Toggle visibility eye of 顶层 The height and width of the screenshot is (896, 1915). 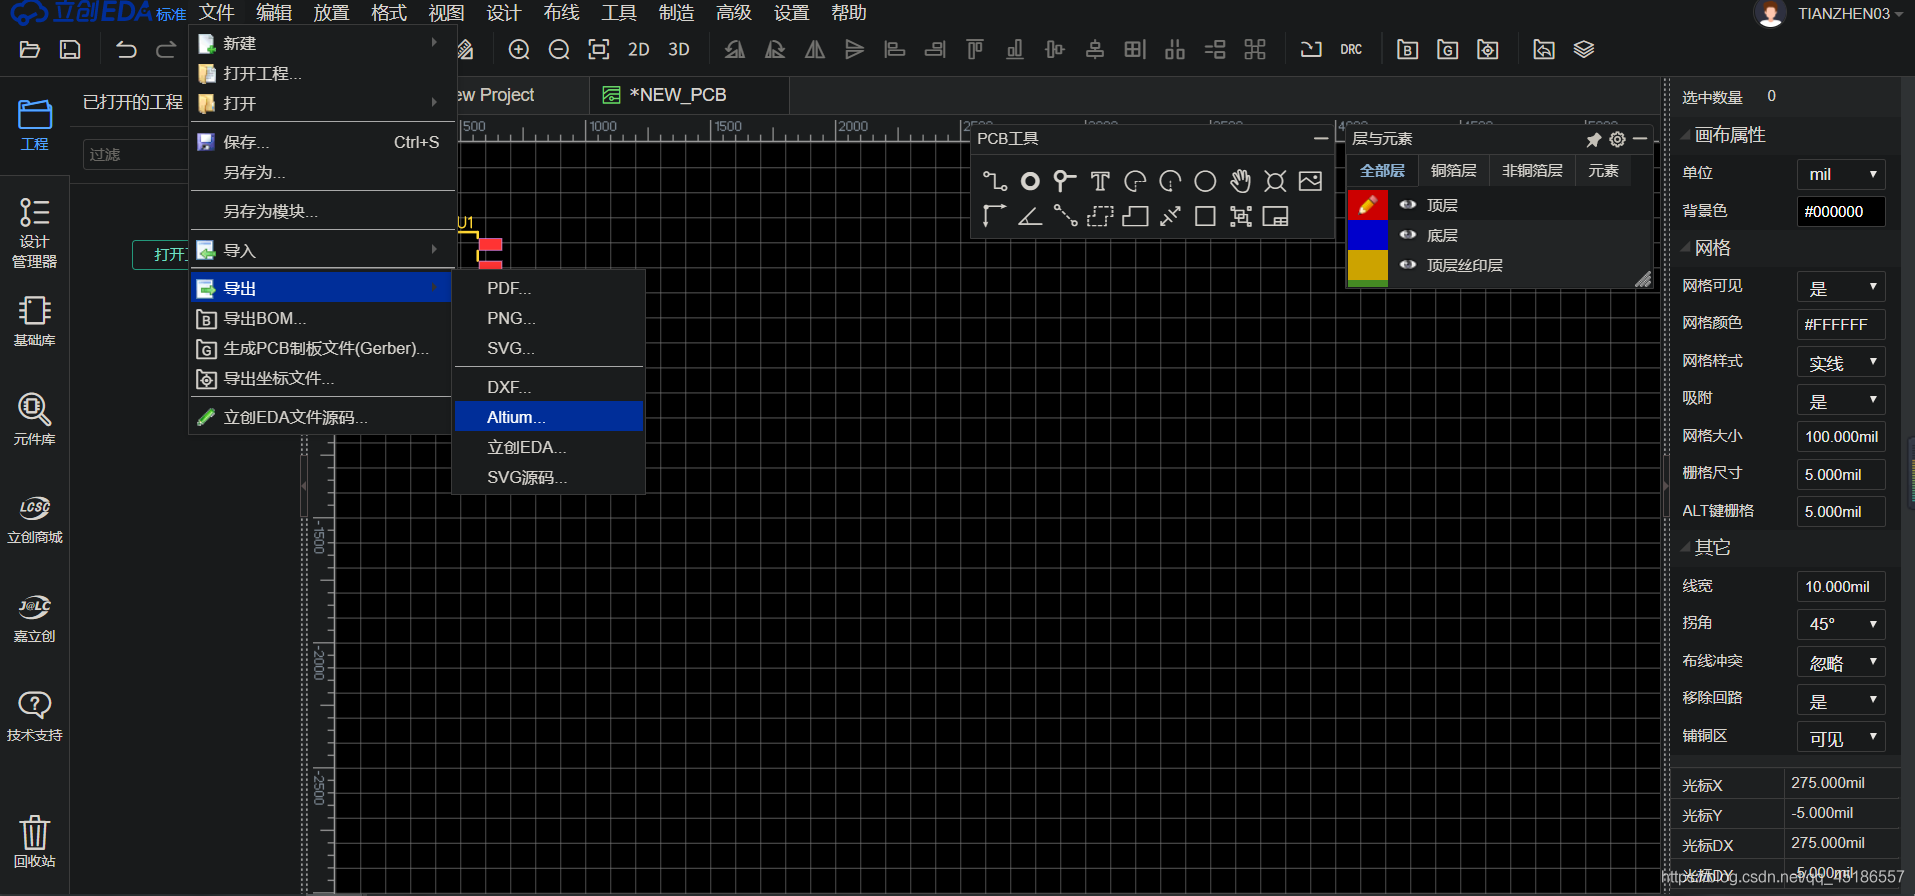[x=1408, y=204]
